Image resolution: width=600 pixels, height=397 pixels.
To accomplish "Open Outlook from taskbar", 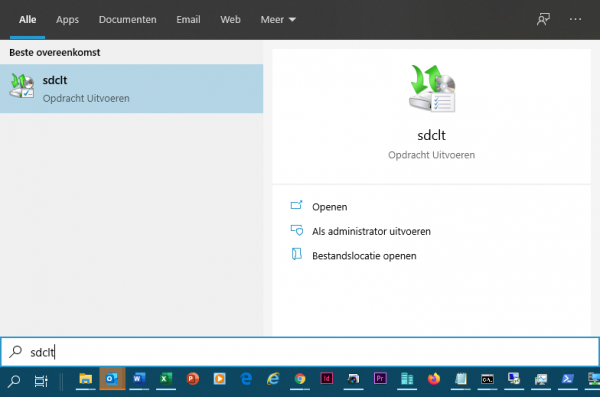I will [112, 379].
